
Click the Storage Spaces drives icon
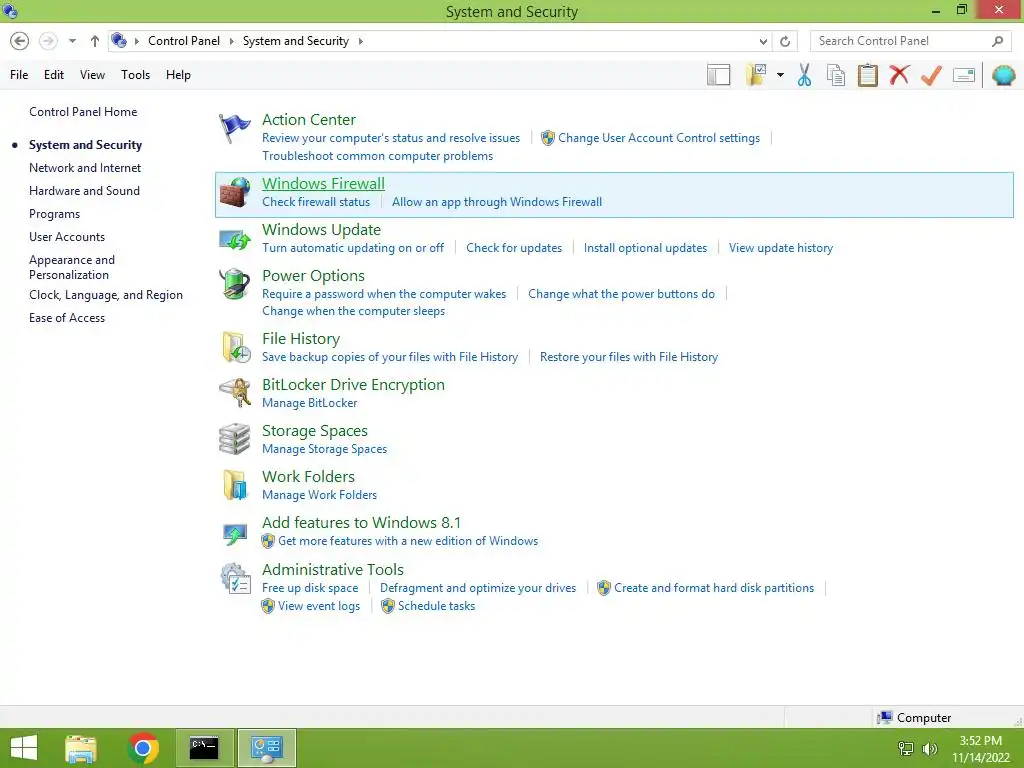(234, 439)
